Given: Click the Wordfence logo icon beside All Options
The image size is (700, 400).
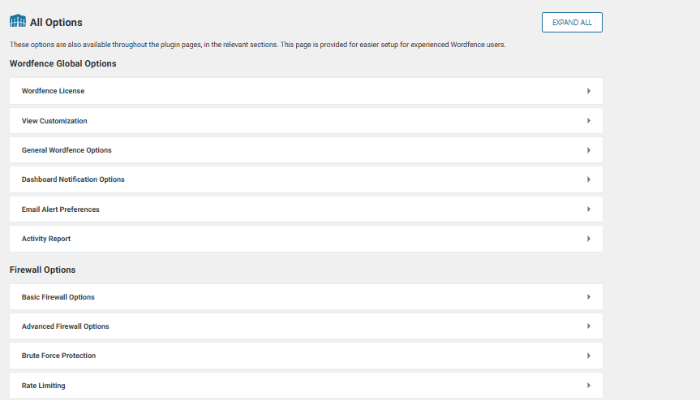Looking at the screenshot, I should [18, 21].
